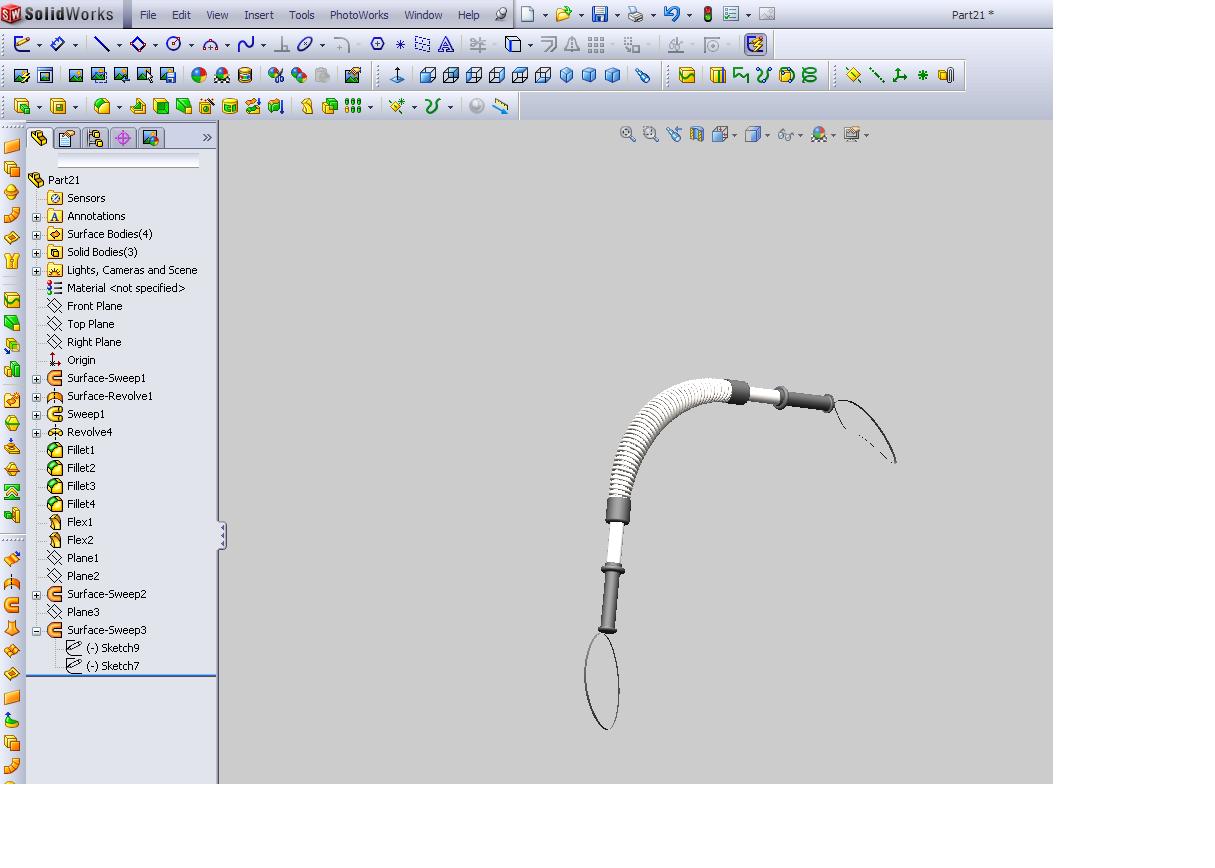1215x868 pixels.
Task: Click the Smart Dimension tool
Action: (58, 44)
